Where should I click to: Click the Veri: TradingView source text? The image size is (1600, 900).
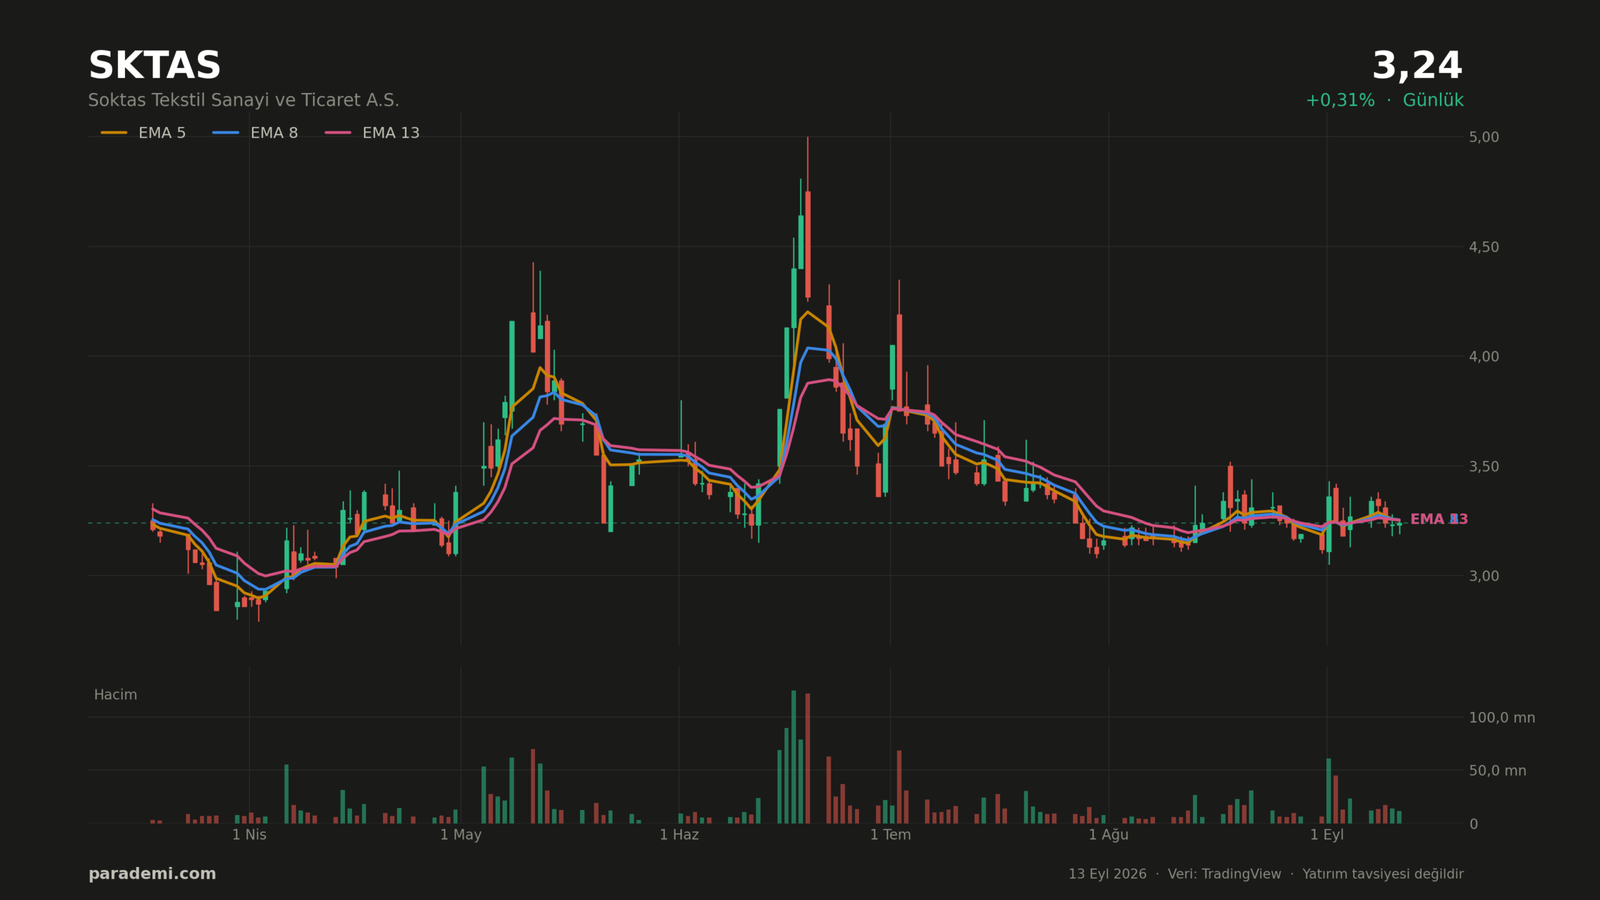pyautogui.click(x=1224, y=874)
